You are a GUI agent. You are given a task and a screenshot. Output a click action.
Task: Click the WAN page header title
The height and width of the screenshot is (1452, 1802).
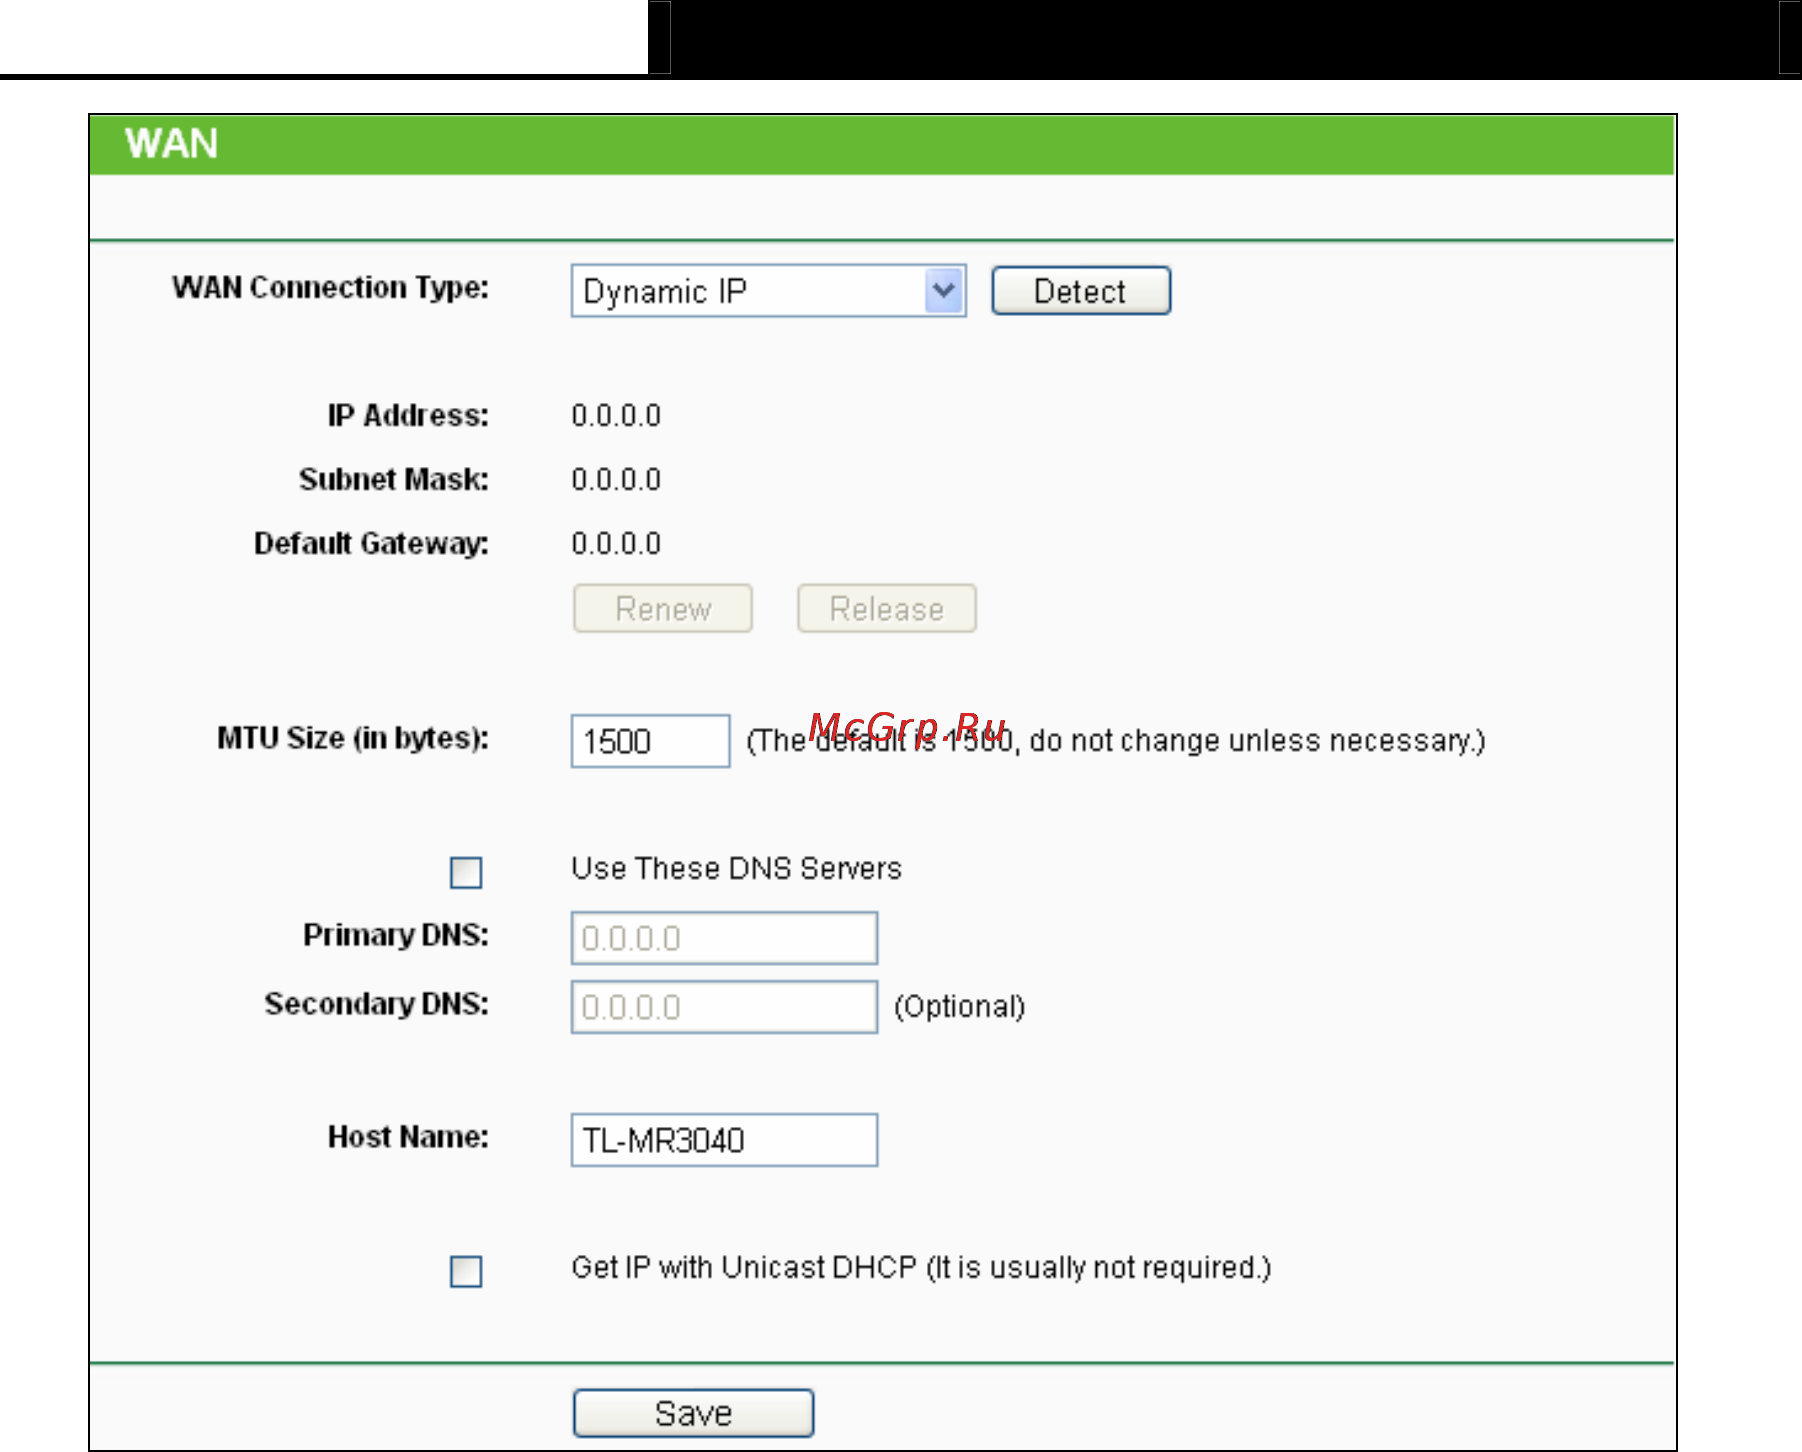coord(172,144)
